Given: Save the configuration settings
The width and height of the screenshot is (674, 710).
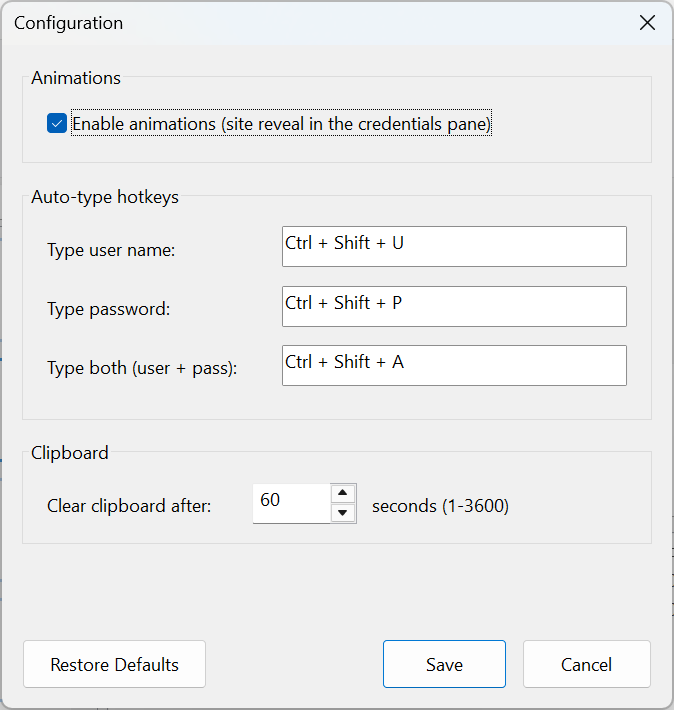Looking at the screenshot, I should (444, 664).
